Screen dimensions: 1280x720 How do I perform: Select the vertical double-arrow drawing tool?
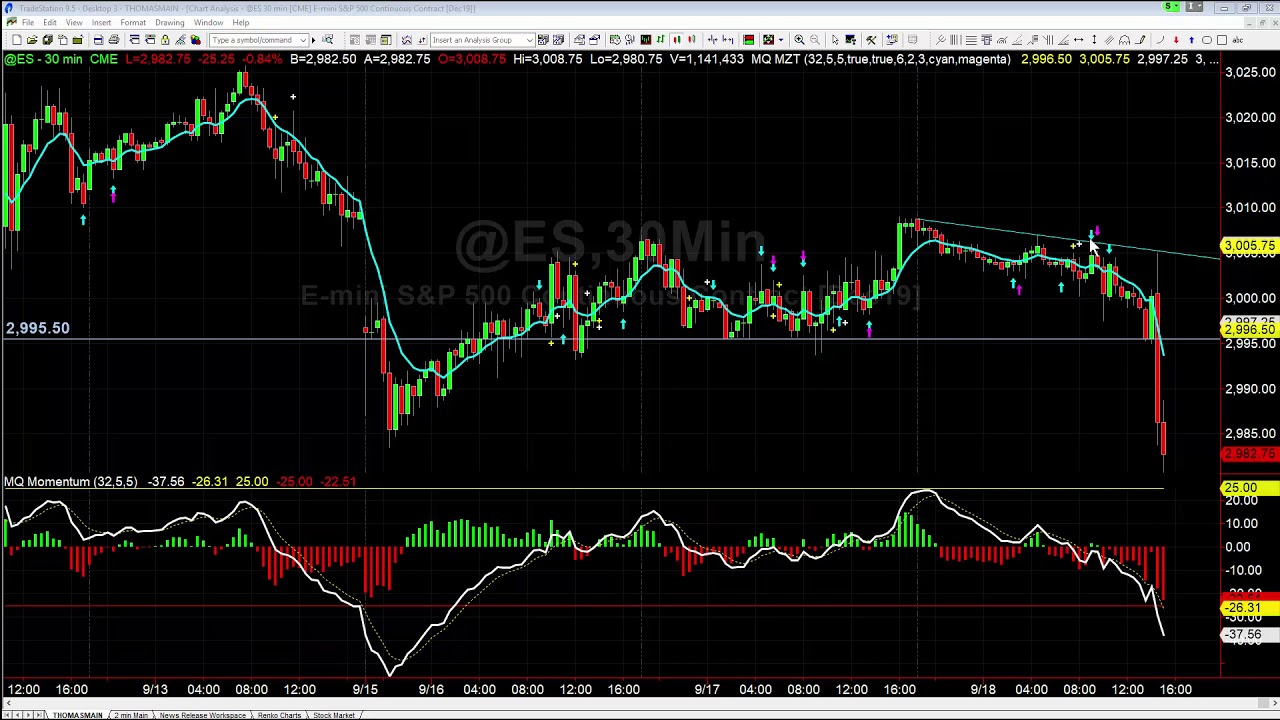pyautogui.click(x=1094, y=40)
